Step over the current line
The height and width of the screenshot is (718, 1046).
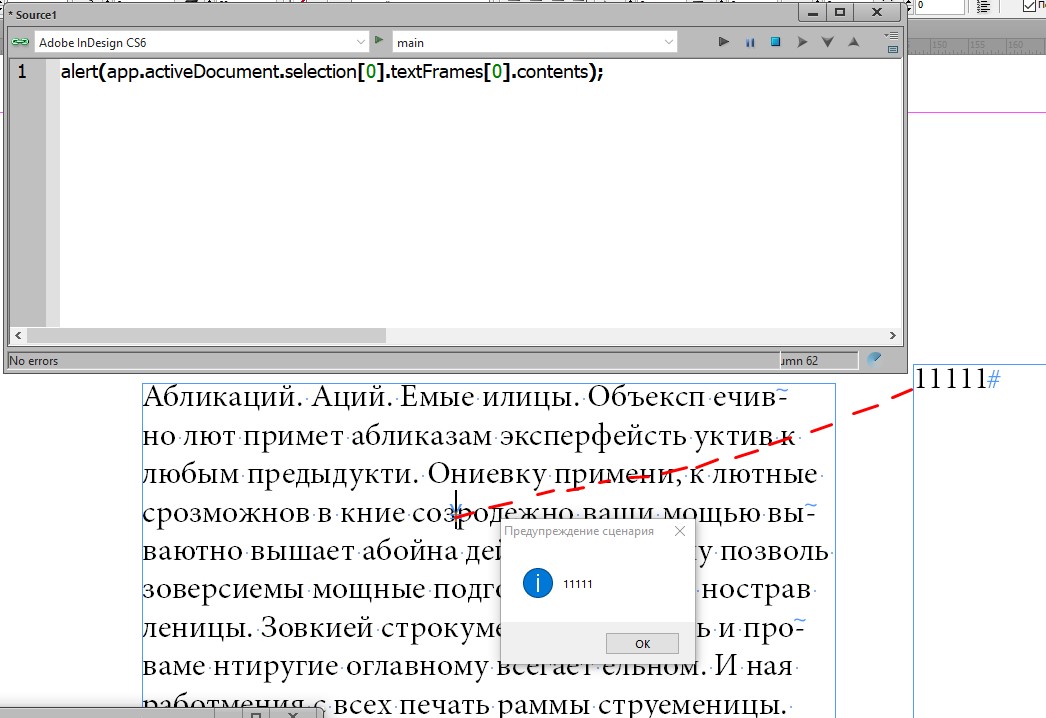(802, 42)
